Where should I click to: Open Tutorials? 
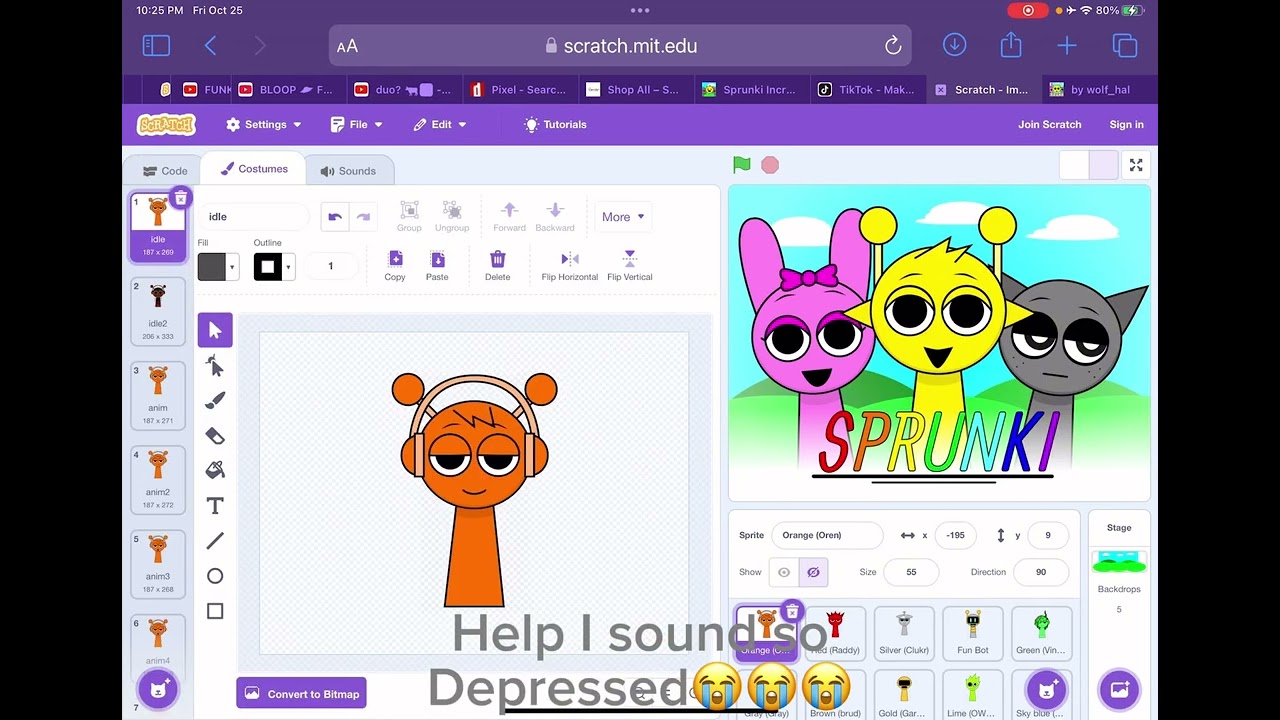(x=555, y=124)
